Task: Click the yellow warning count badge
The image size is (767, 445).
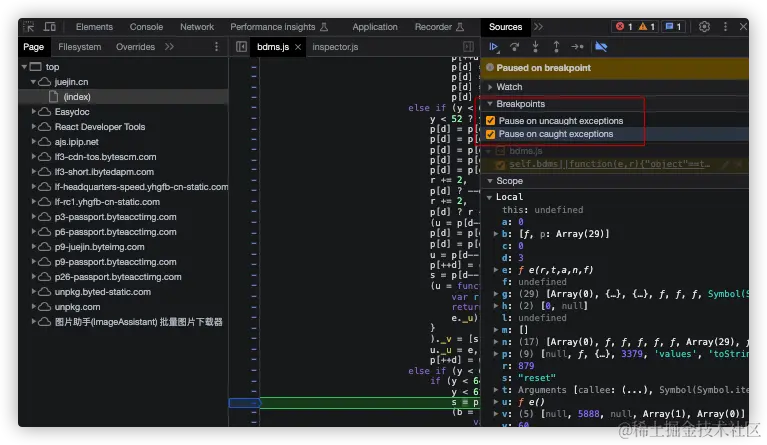Action: [x=647, y=27]
